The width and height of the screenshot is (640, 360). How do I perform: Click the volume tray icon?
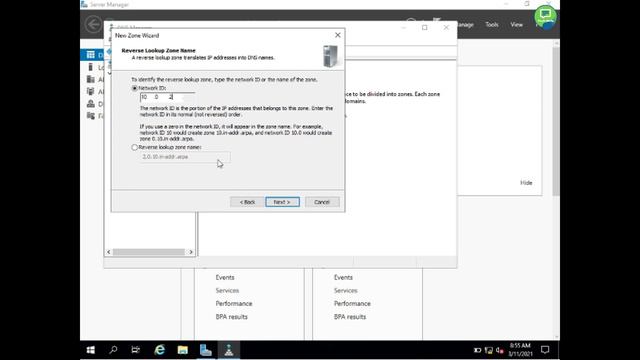(500, 350)
